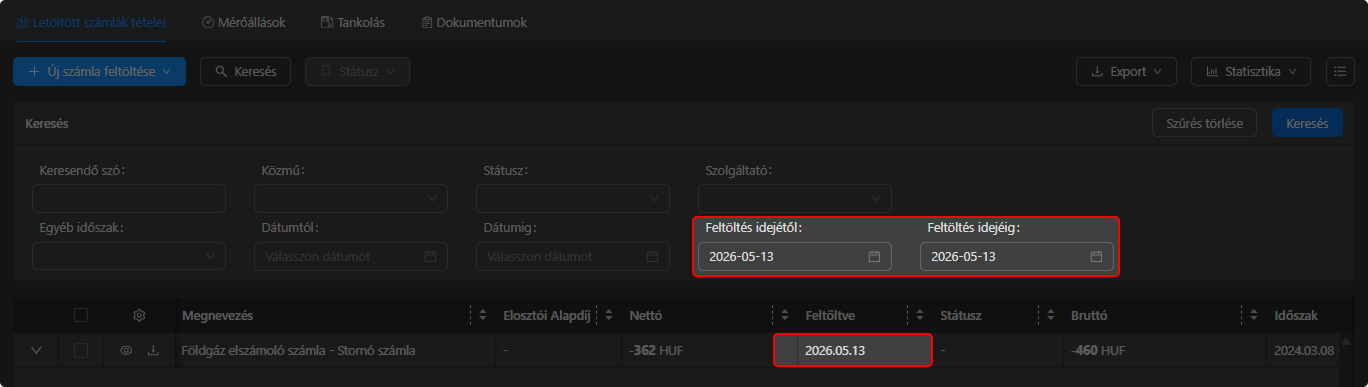Tick checkbox of Földgáz elszámoló számla row
Viewport: 1368px width, 387px height.
tap(81, 350)
